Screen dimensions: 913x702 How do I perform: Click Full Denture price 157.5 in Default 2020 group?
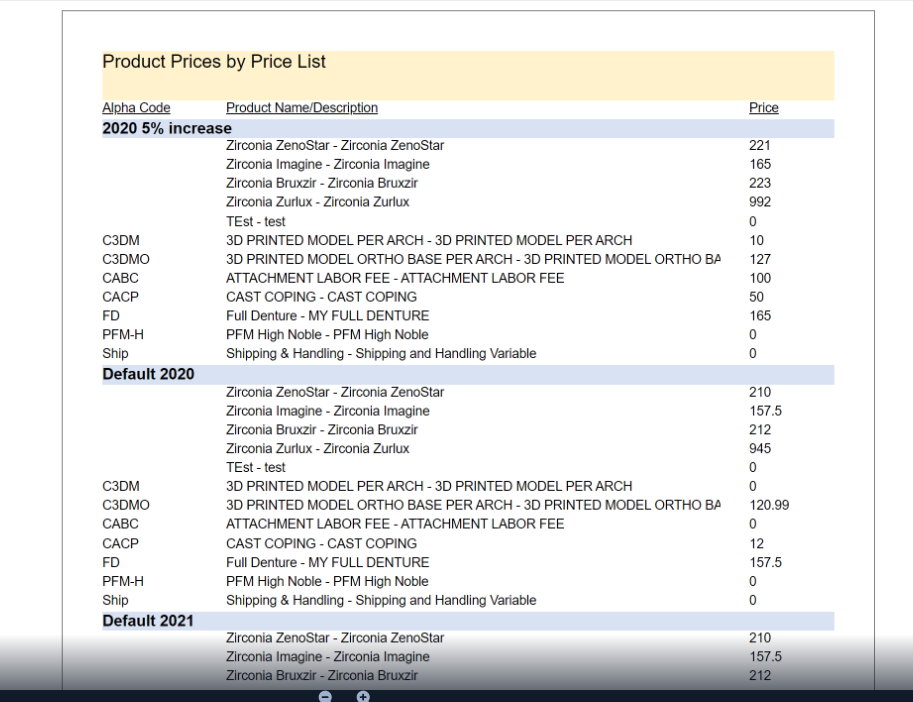765,562
